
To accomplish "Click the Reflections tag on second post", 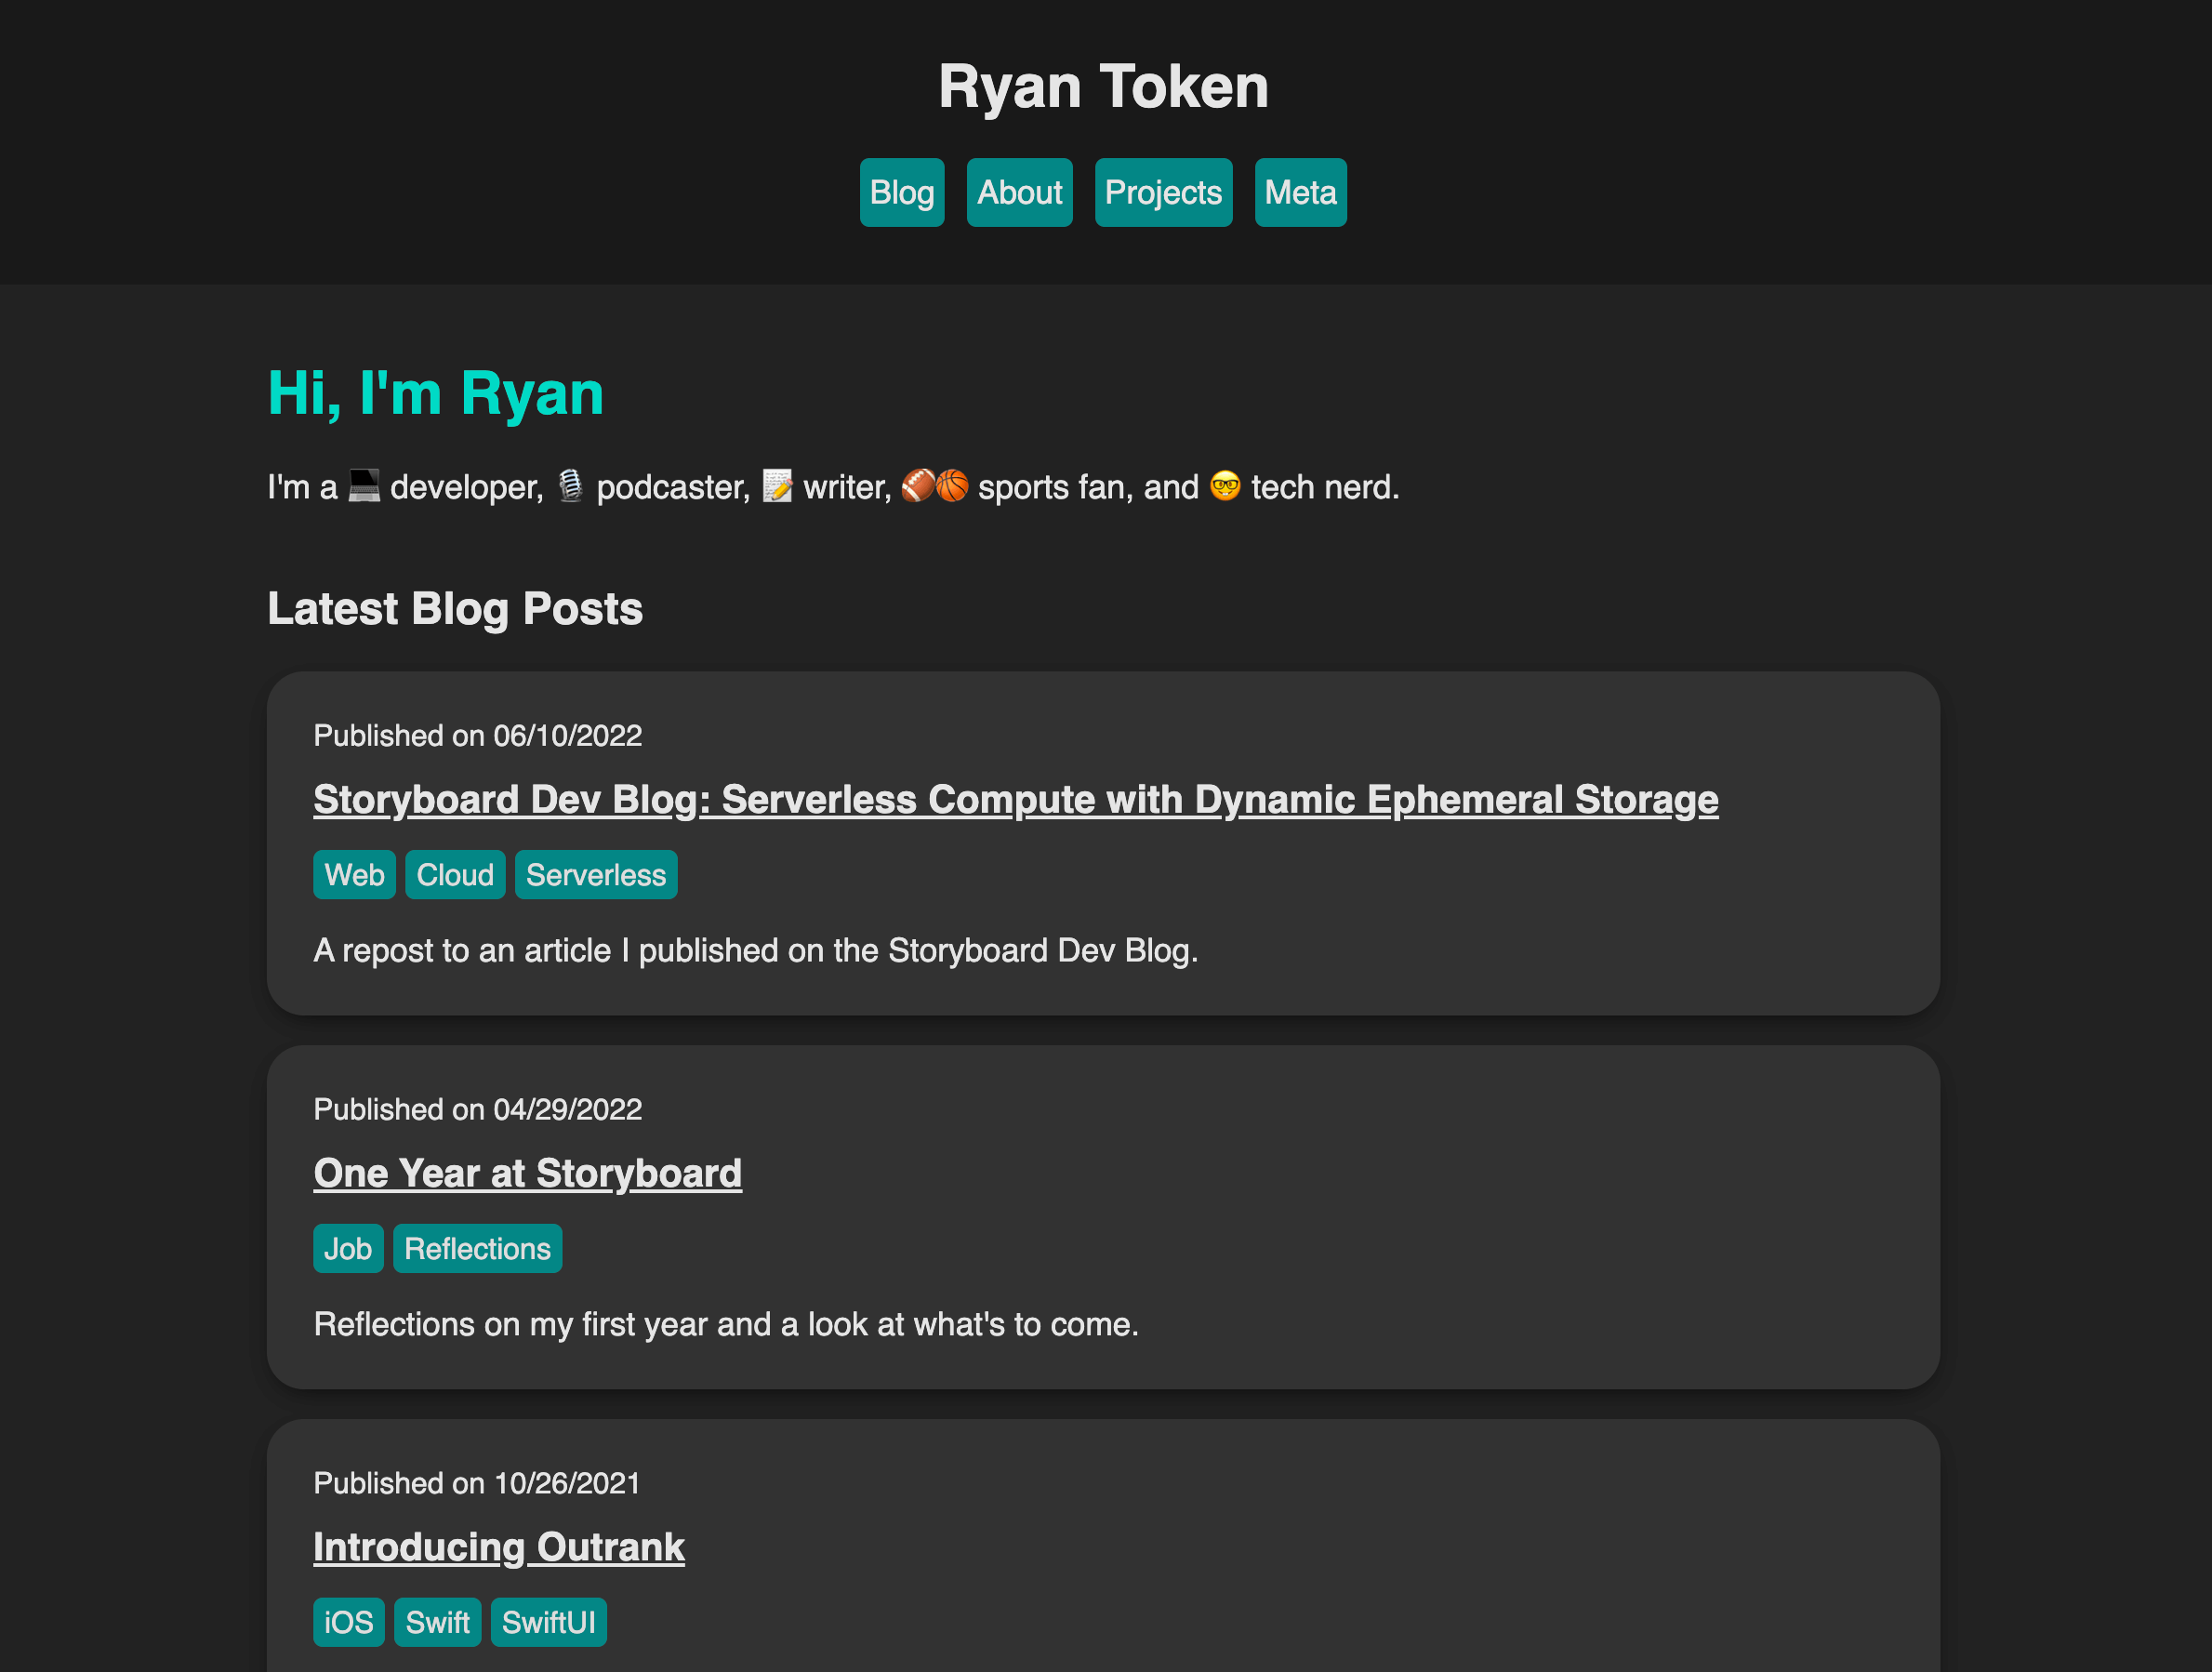I will click(478, 1247).
